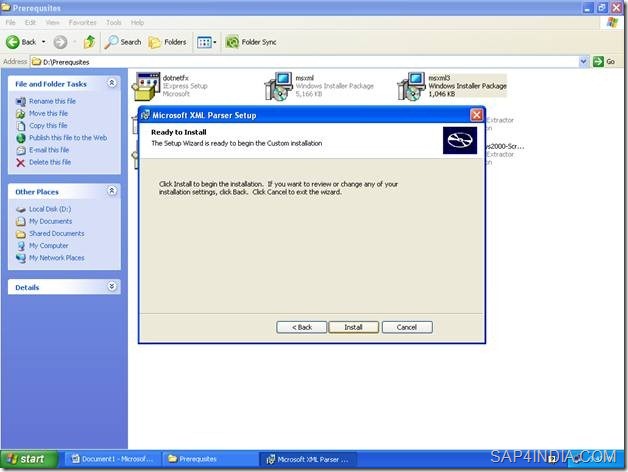Select the msxml installer package icon
The width and height of the screenshot is (628, 472).
(x=279, y=86)
